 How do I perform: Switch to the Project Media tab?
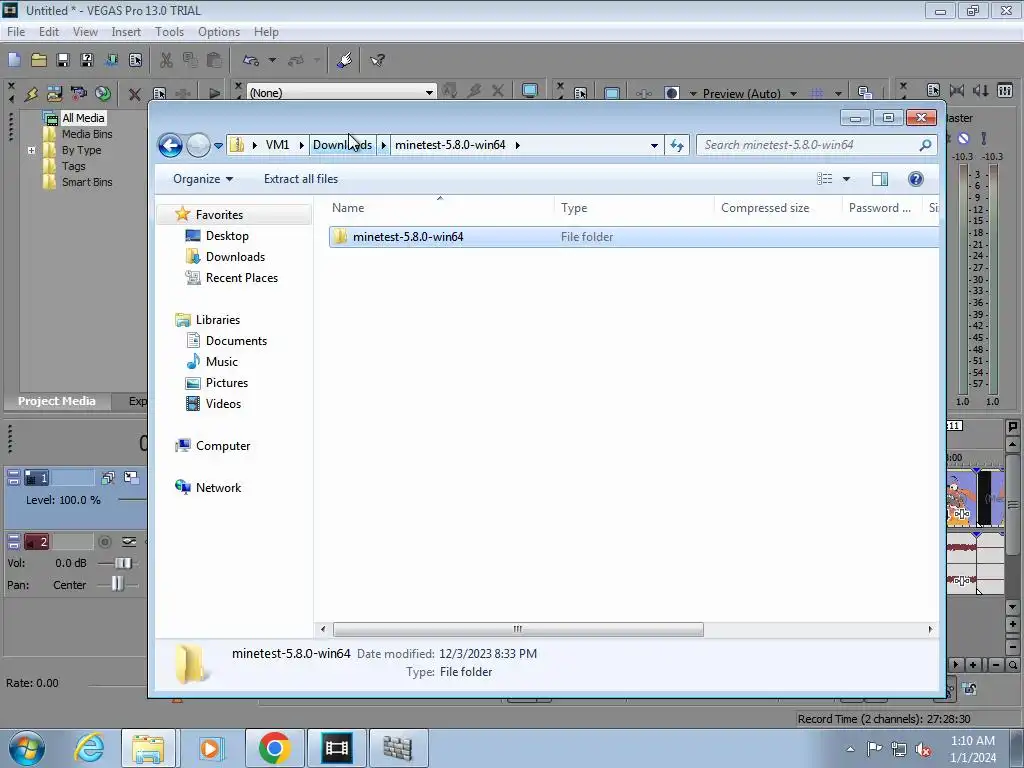coord(57,401)
